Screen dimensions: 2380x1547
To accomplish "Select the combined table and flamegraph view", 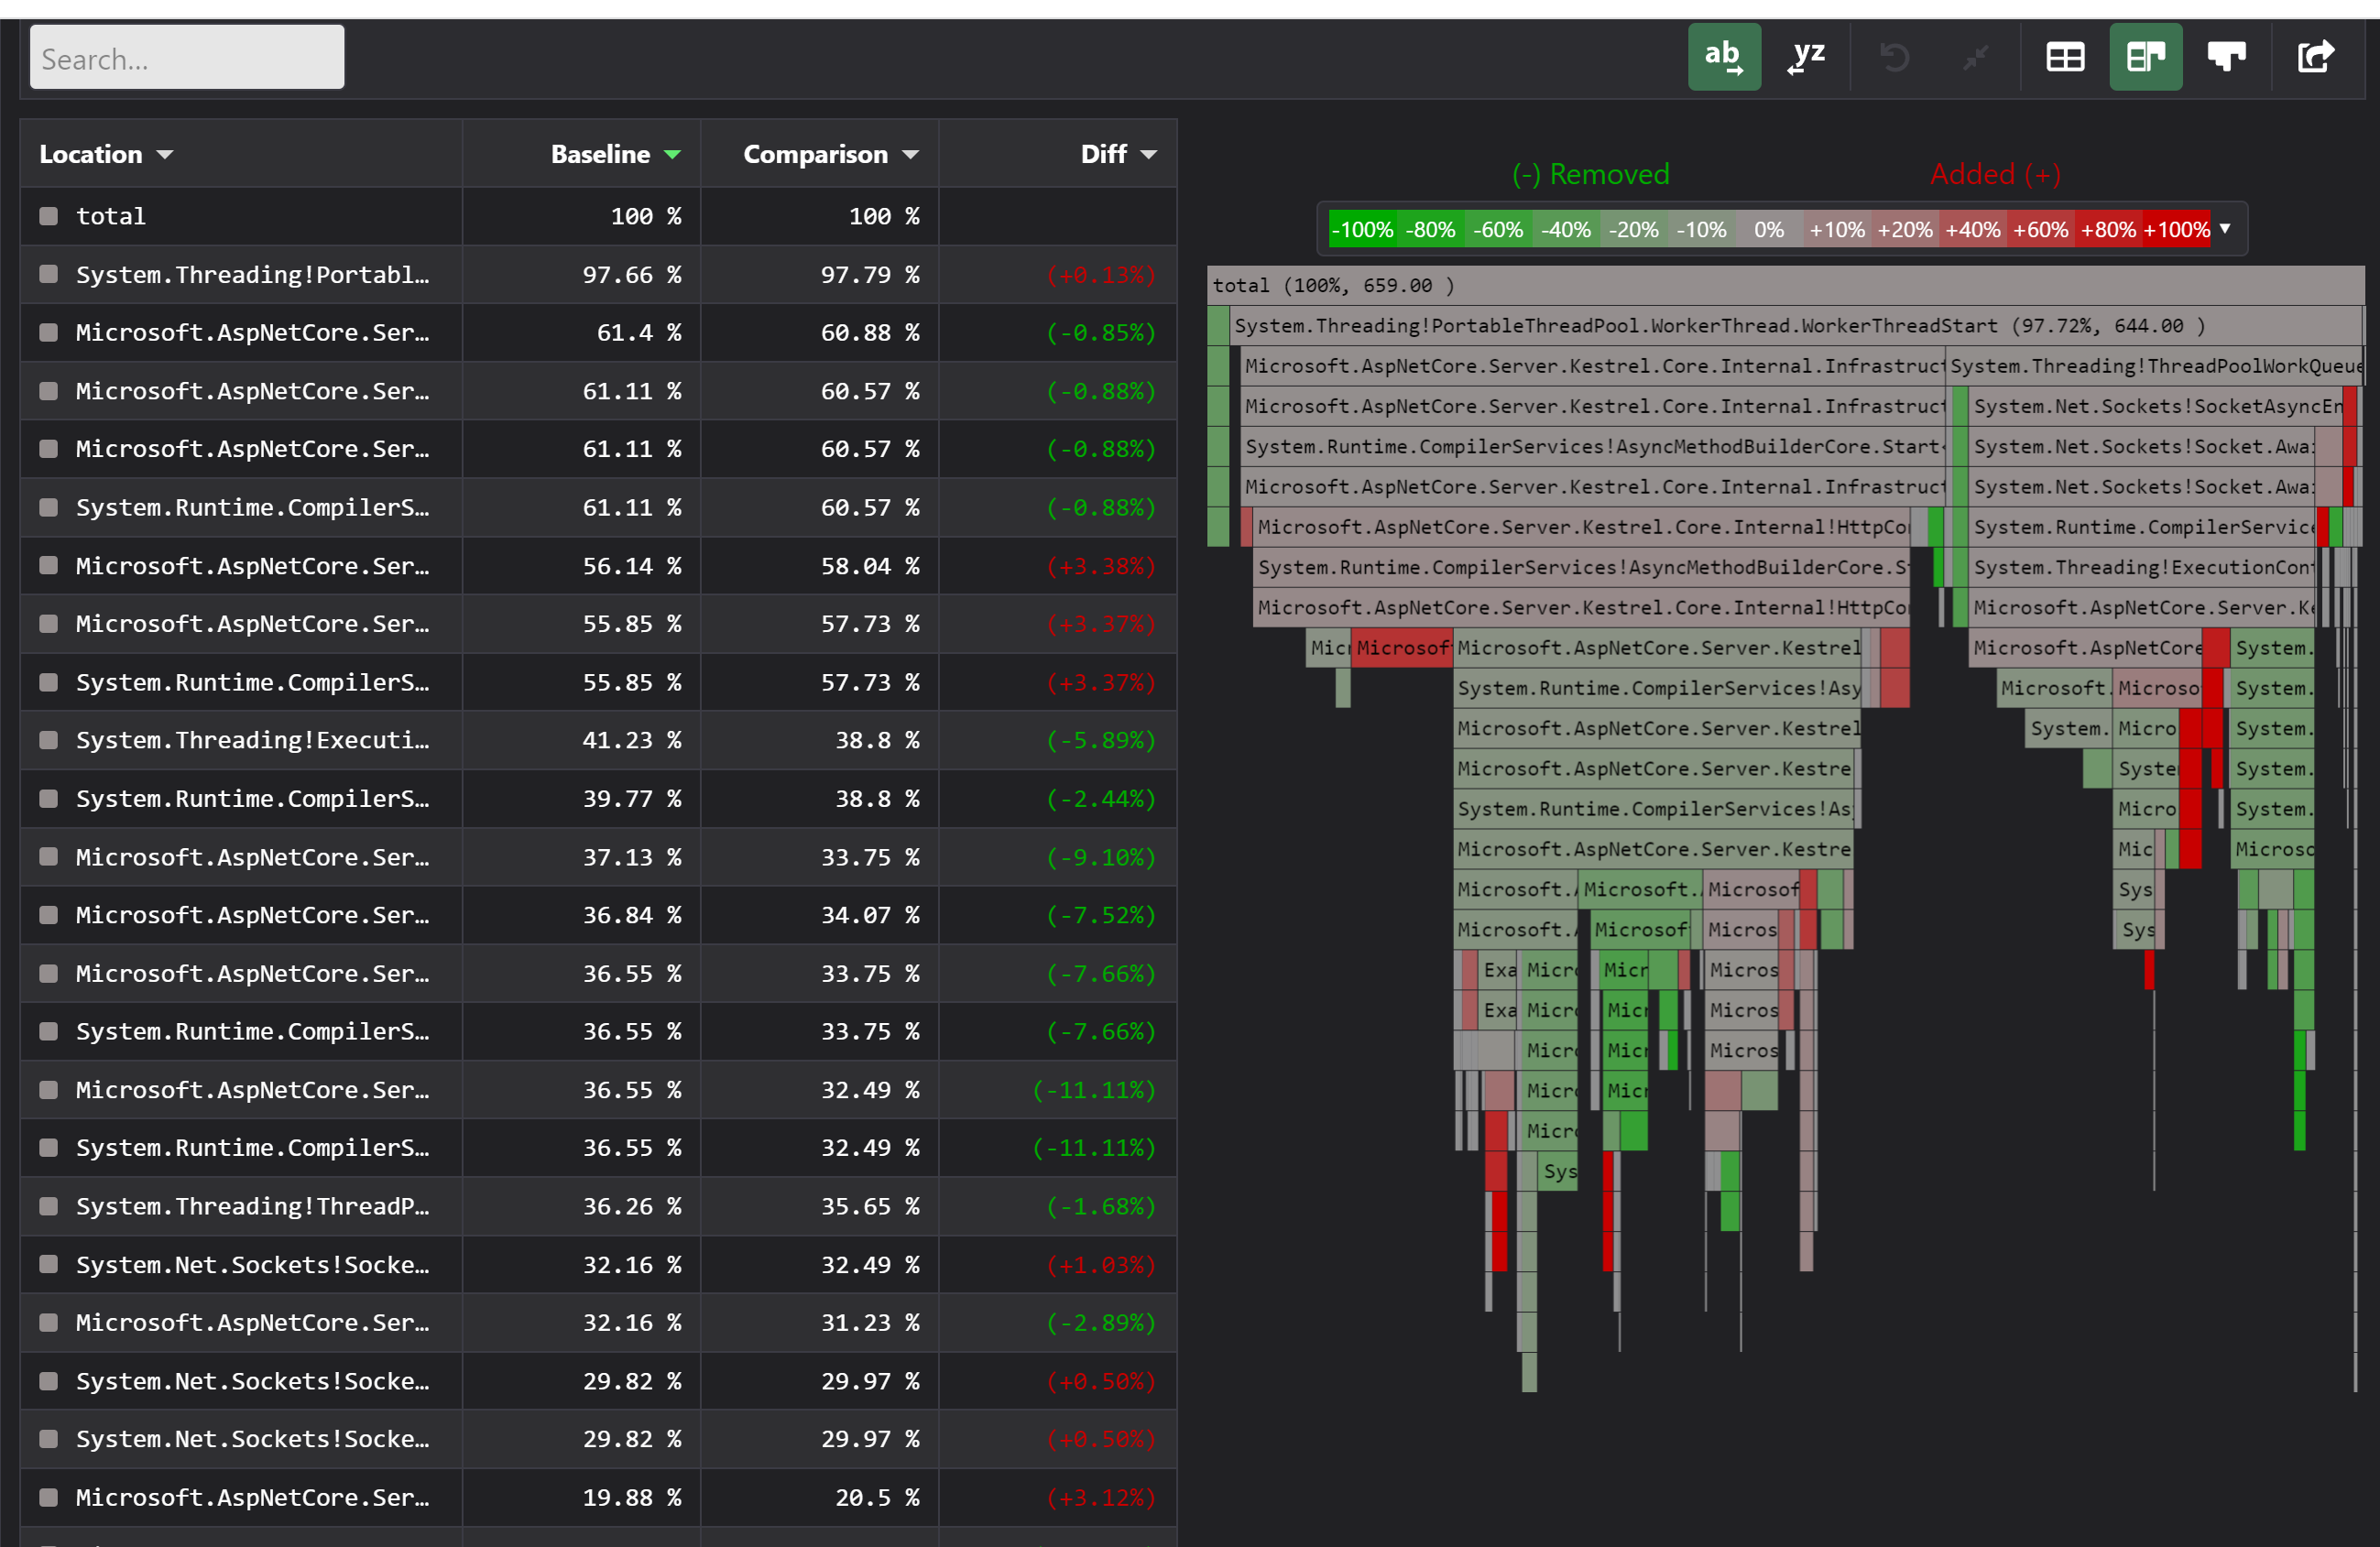I will pyautogui.click(x=2145, y=57).
